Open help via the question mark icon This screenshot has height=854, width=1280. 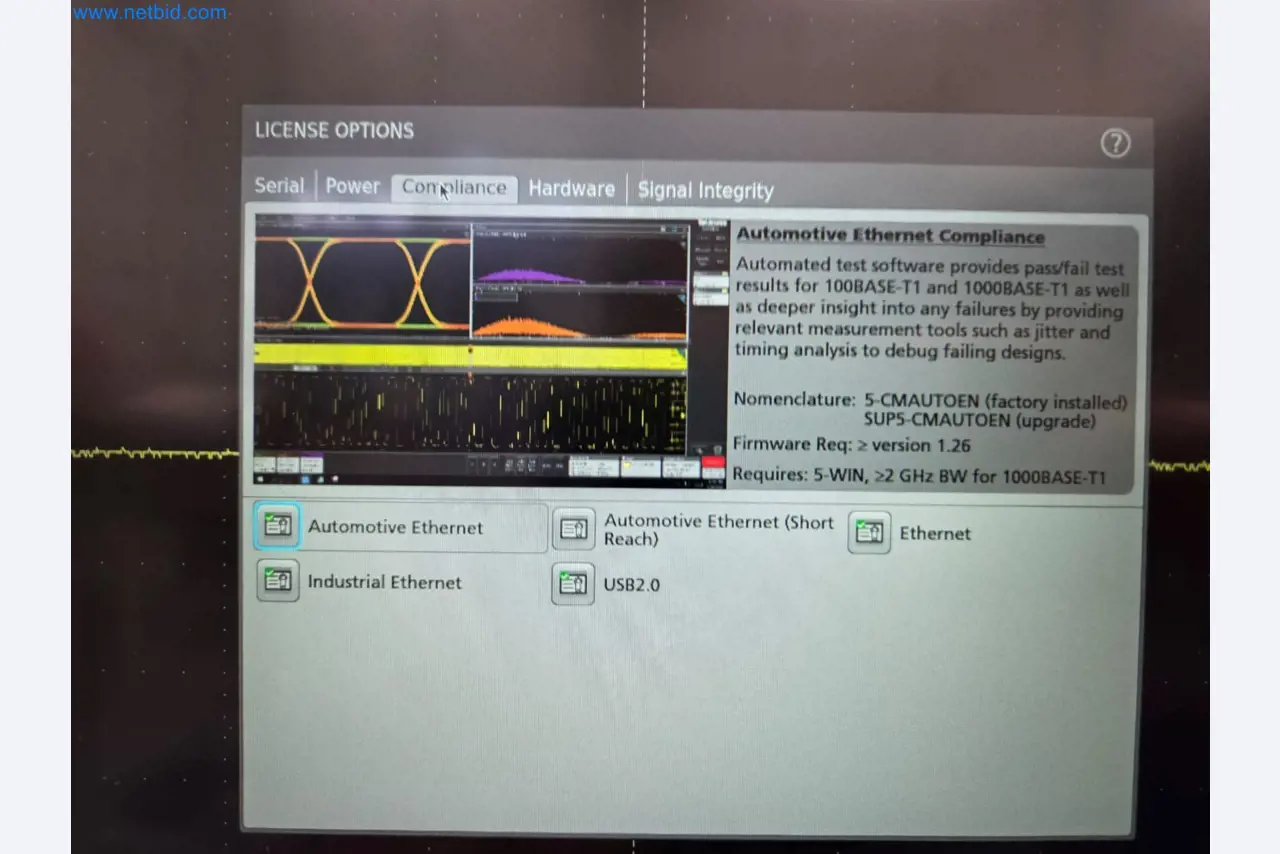point(1115,144)
